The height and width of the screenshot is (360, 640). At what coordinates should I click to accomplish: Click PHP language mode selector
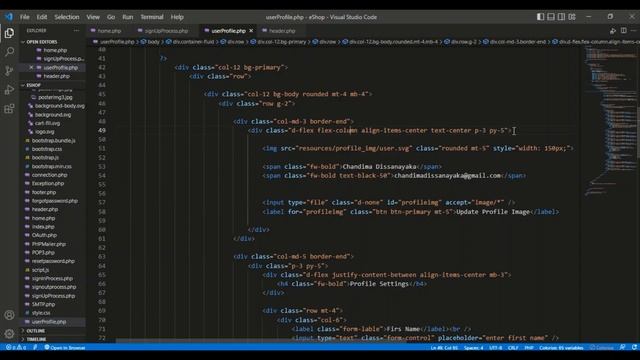[x=529, y=348]
